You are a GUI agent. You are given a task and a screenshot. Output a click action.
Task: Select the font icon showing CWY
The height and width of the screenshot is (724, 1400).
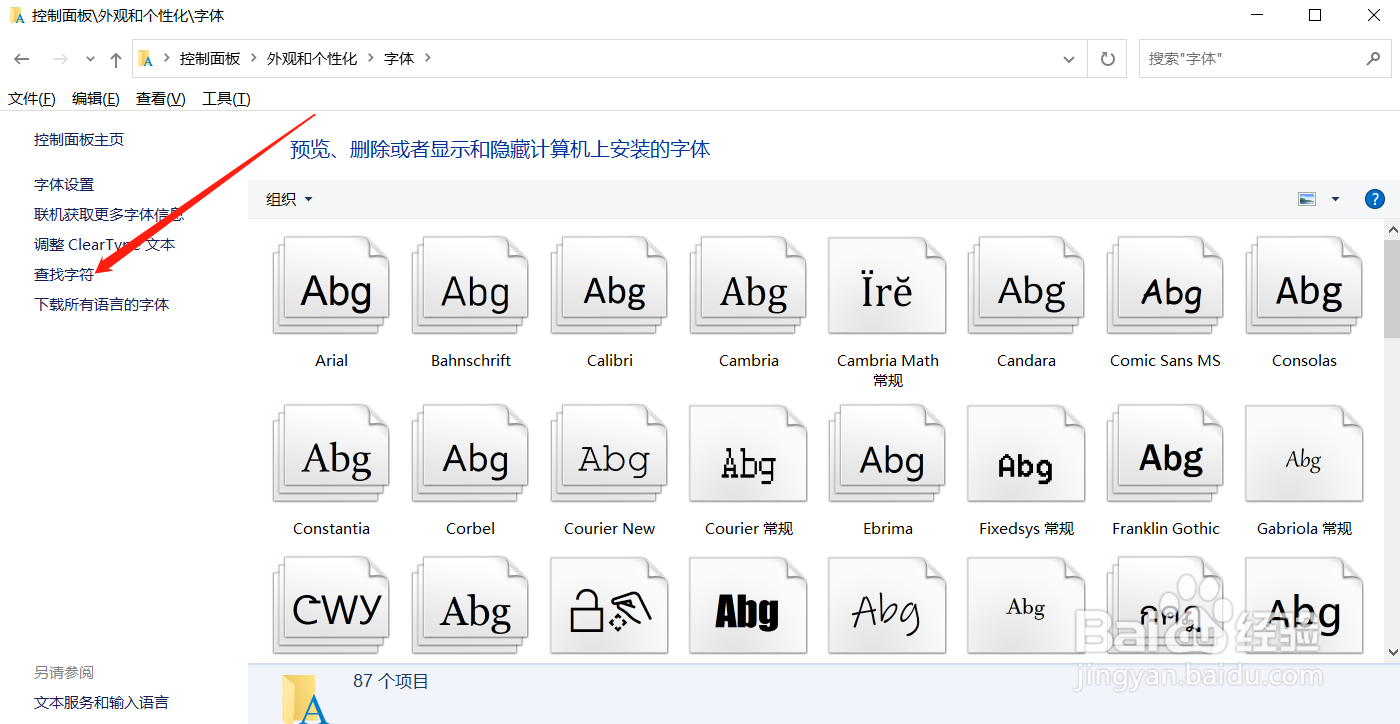pos(331,606)
